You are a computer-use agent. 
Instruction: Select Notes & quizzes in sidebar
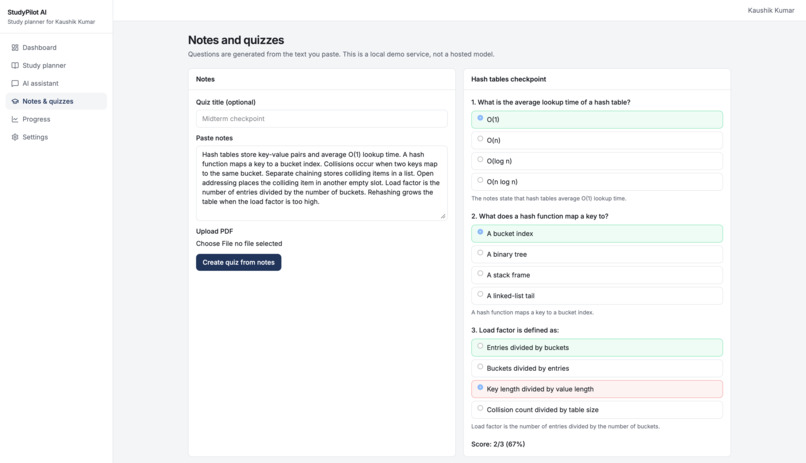click(x=56, y=101)
